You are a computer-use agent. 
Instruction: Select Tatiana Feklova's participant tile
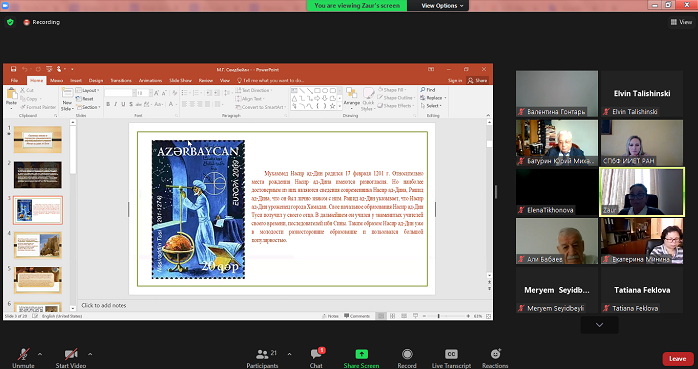641,290
